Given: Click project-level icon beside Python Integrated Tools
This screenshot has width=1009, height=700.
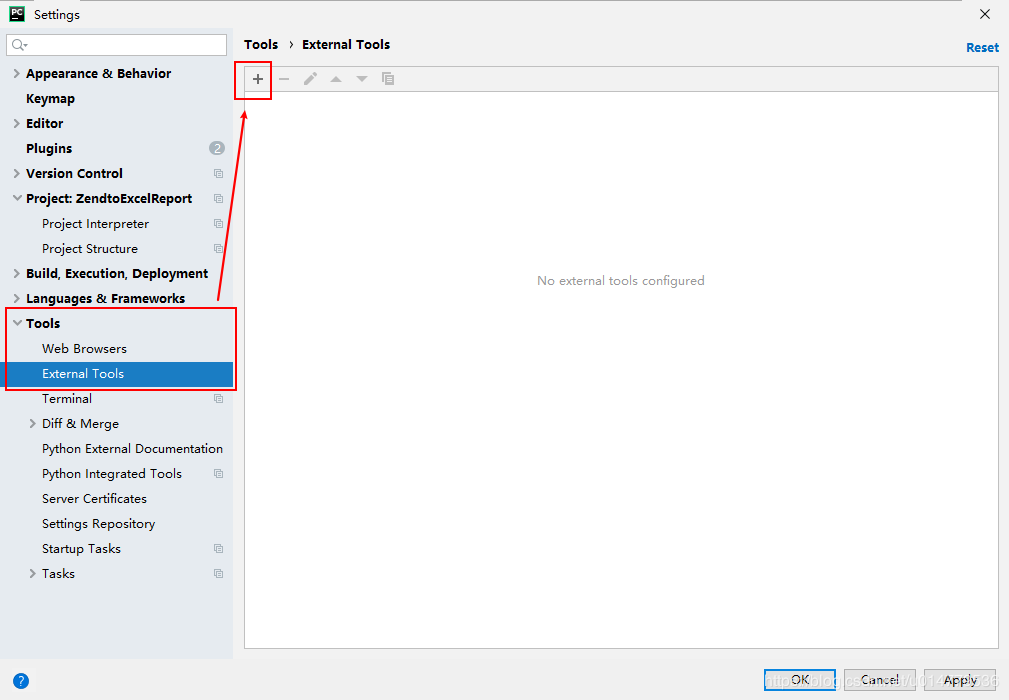Looking at the screenshot, I should pos(219,474).
